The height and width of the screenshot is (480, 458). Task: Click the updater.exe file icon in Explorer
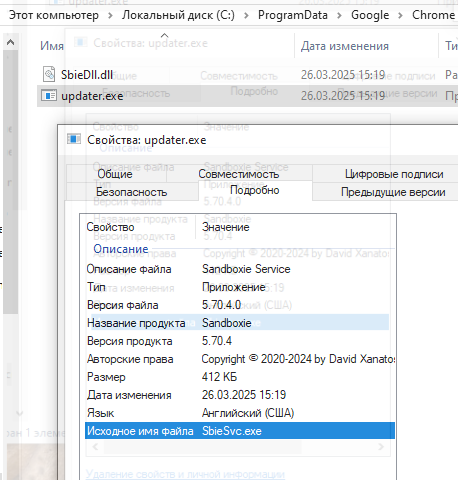point(49,96)
